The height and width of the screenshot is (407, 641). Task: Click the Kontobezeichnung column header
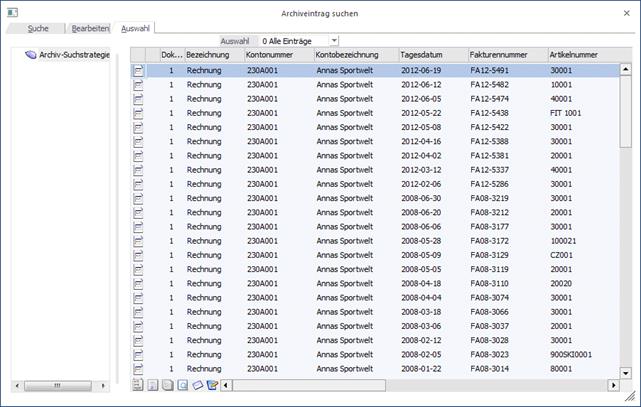pyautogui.click(x=352, y=53)
